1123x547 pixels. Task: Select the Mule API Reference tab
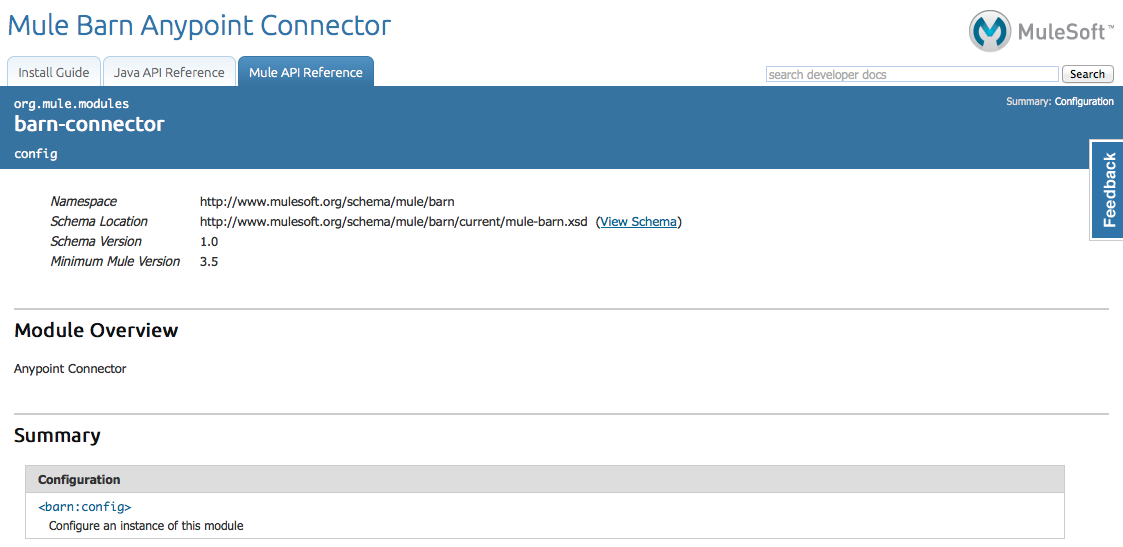[306, 72]
